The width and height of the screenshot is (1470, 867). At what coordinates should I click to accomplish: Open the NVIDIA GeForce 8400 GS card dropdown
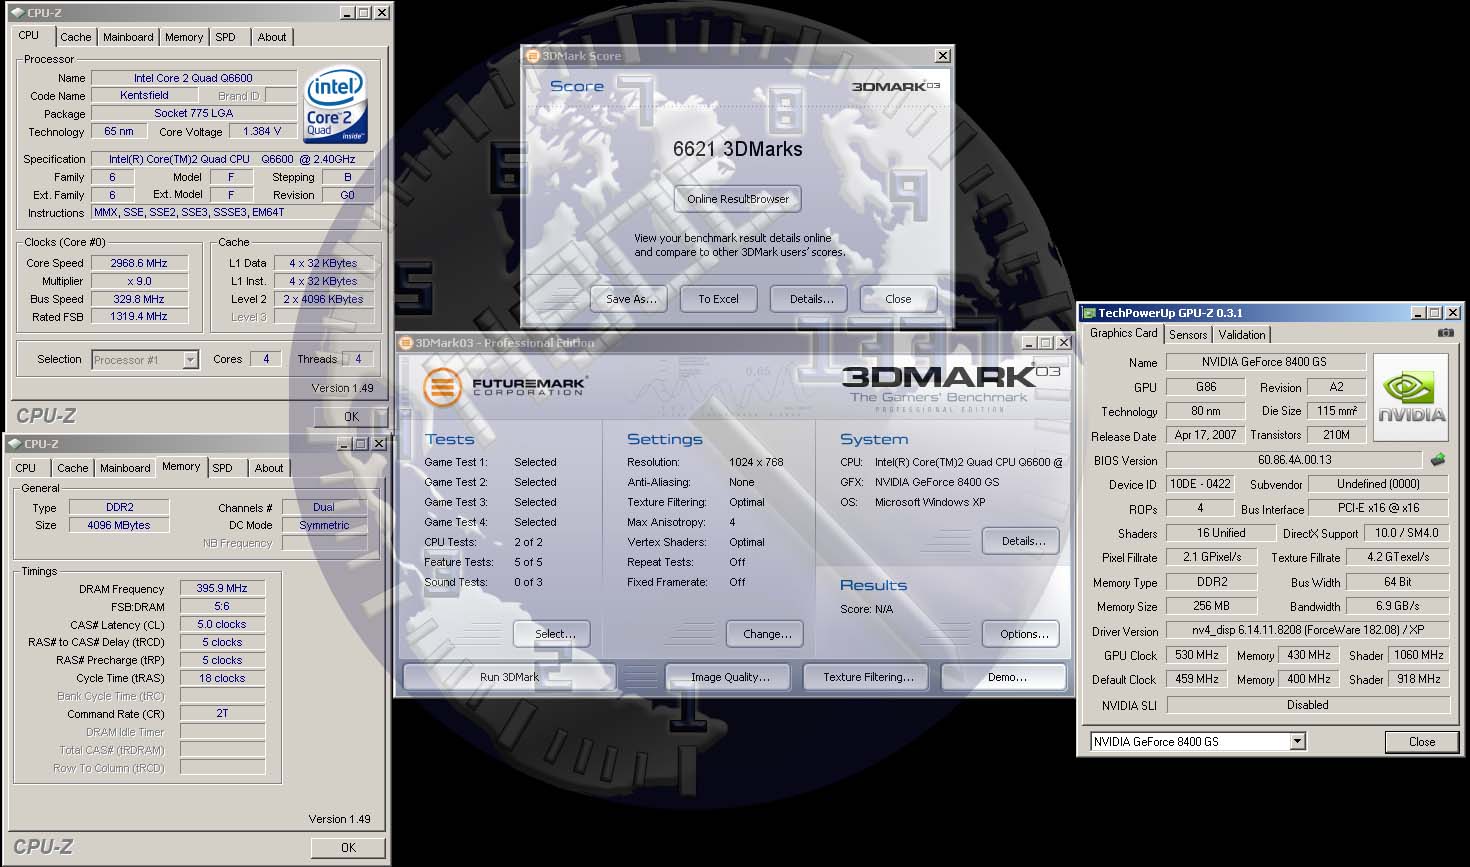pyautogui.click(x=1297, y=742)
